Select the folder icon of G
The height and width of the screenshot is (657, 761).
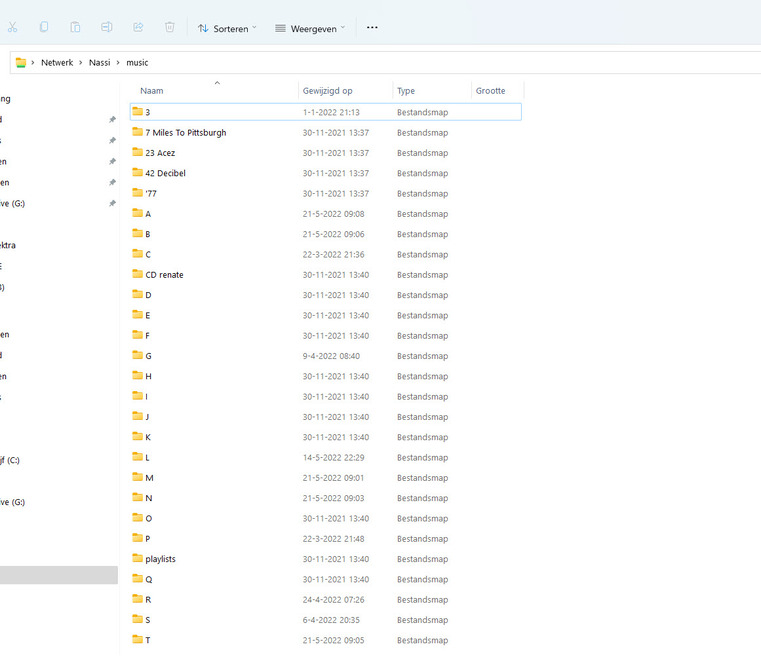tap(137, 356)
